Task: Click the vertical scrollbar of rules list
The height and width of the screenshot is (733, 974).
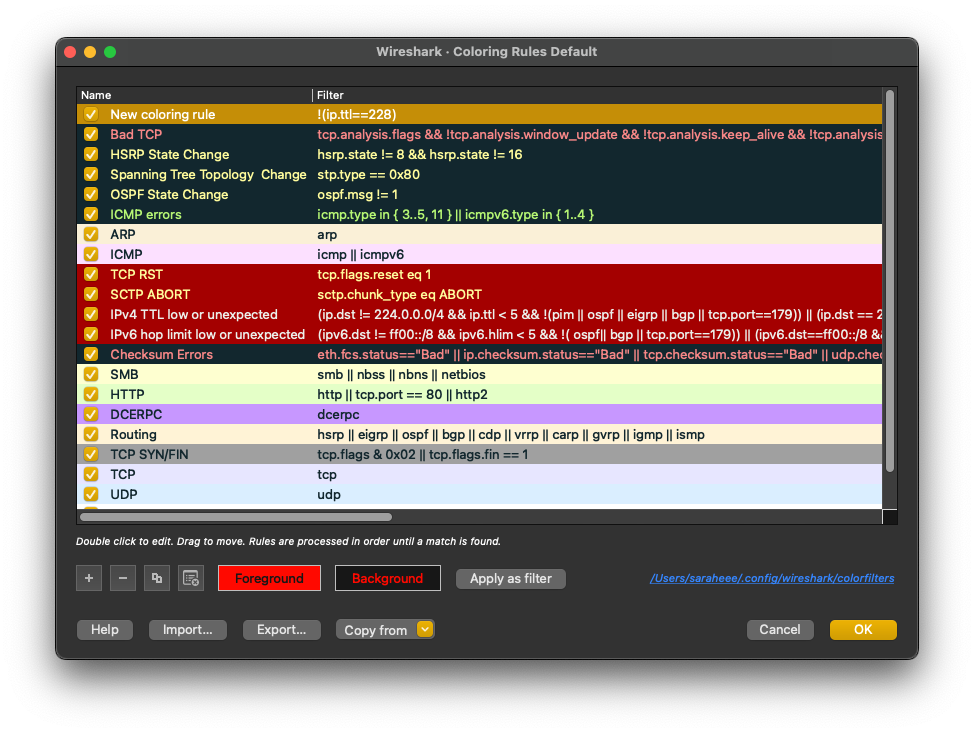Action: 890,281
